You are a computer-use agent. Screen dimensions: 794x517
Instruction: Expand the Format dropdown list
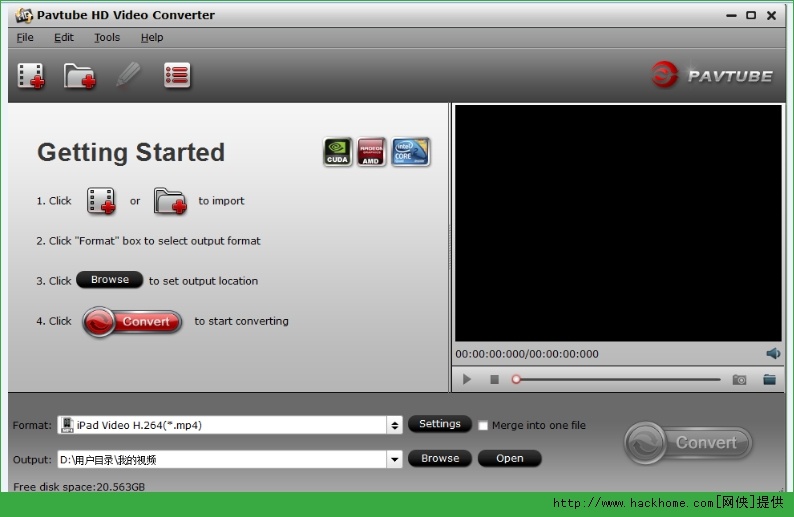395,425
